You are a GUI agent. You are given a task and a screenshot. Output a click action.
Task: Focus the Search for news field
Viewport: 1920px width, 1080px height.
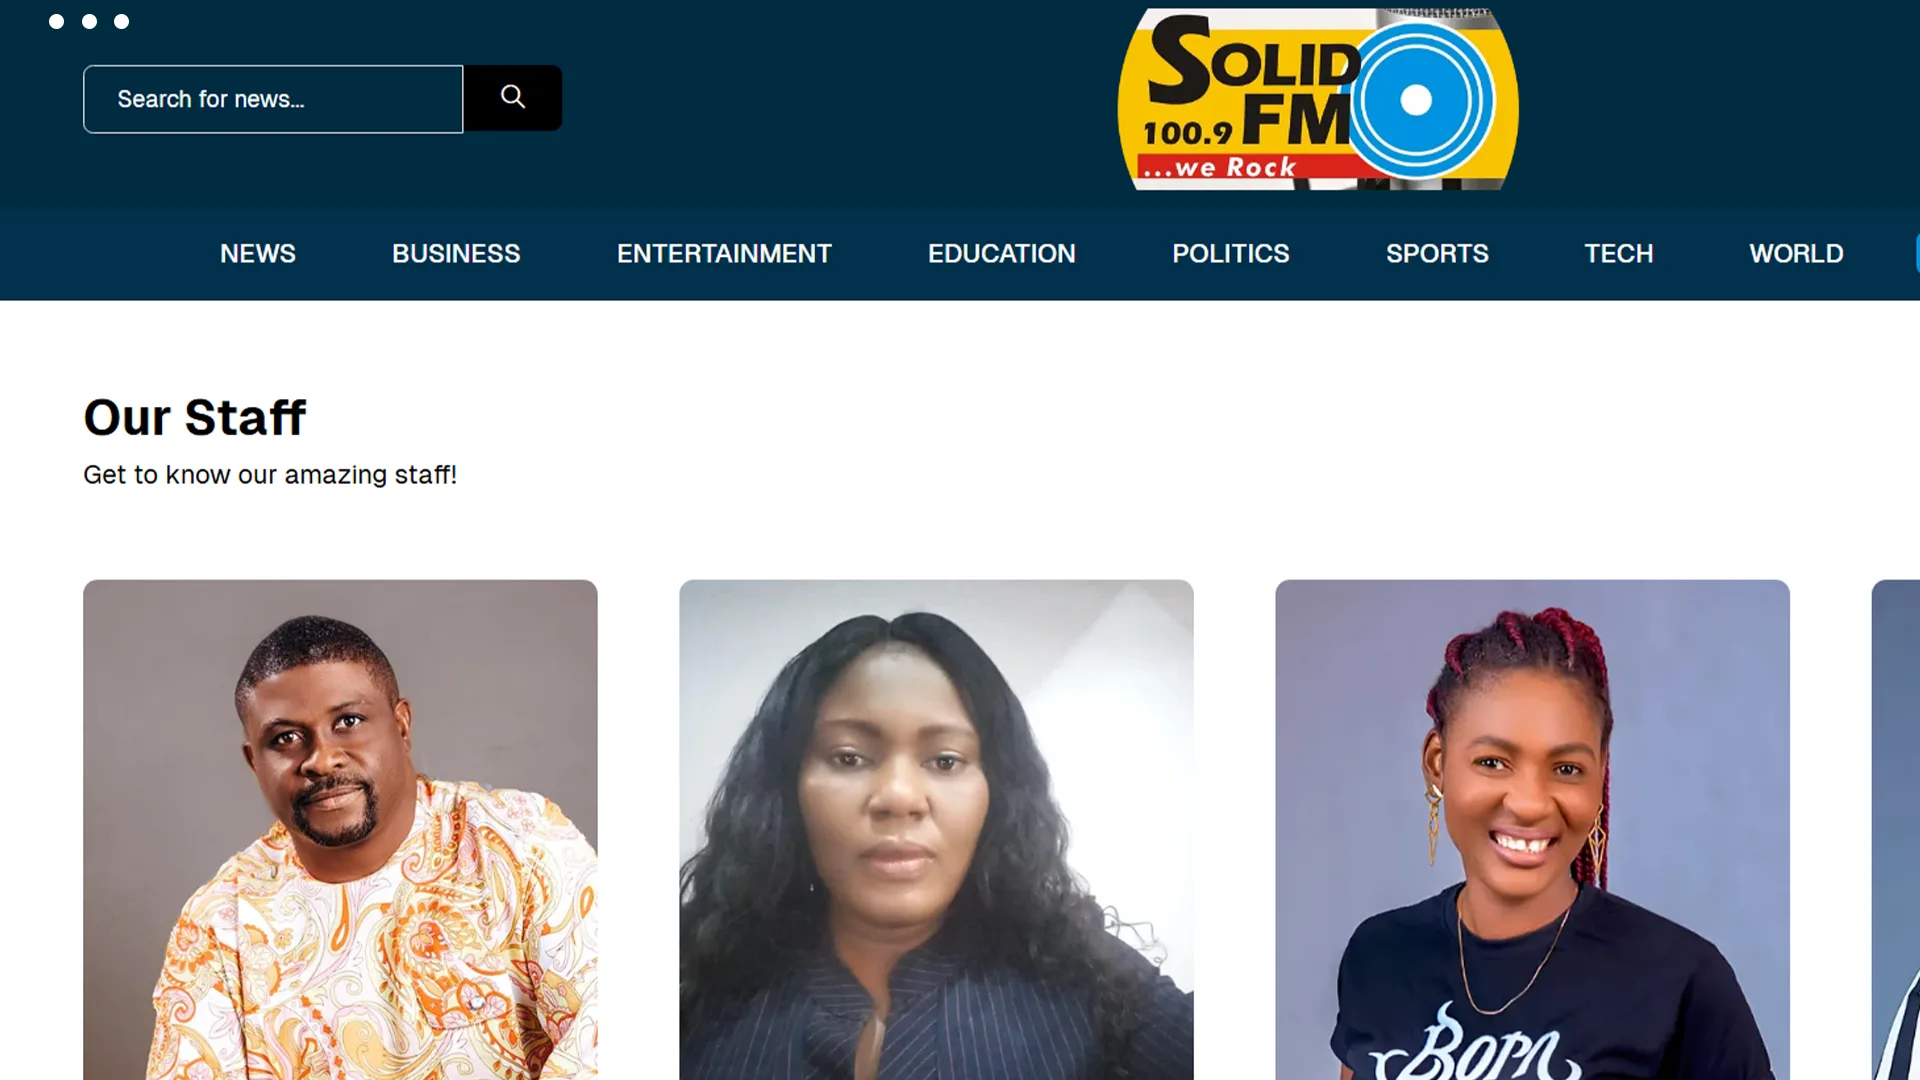pyautogui.click(x=273, y=99)
